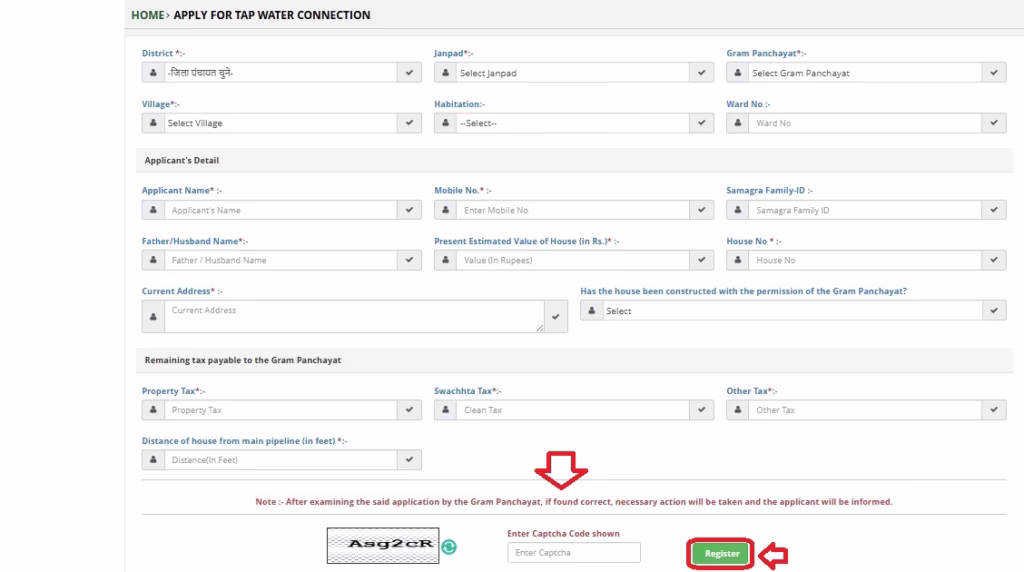Open the house permission Select dropdown

click(792, 311)
